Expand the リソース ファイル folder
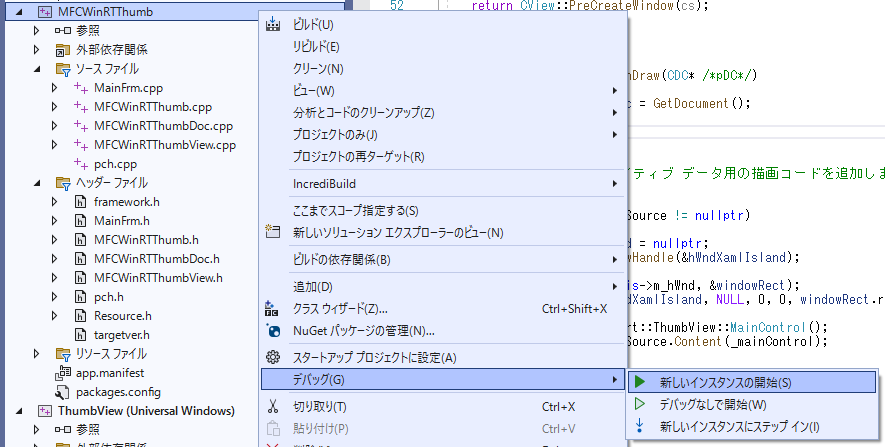This screenshot has width=885, height=447. (x=37, y=354)
